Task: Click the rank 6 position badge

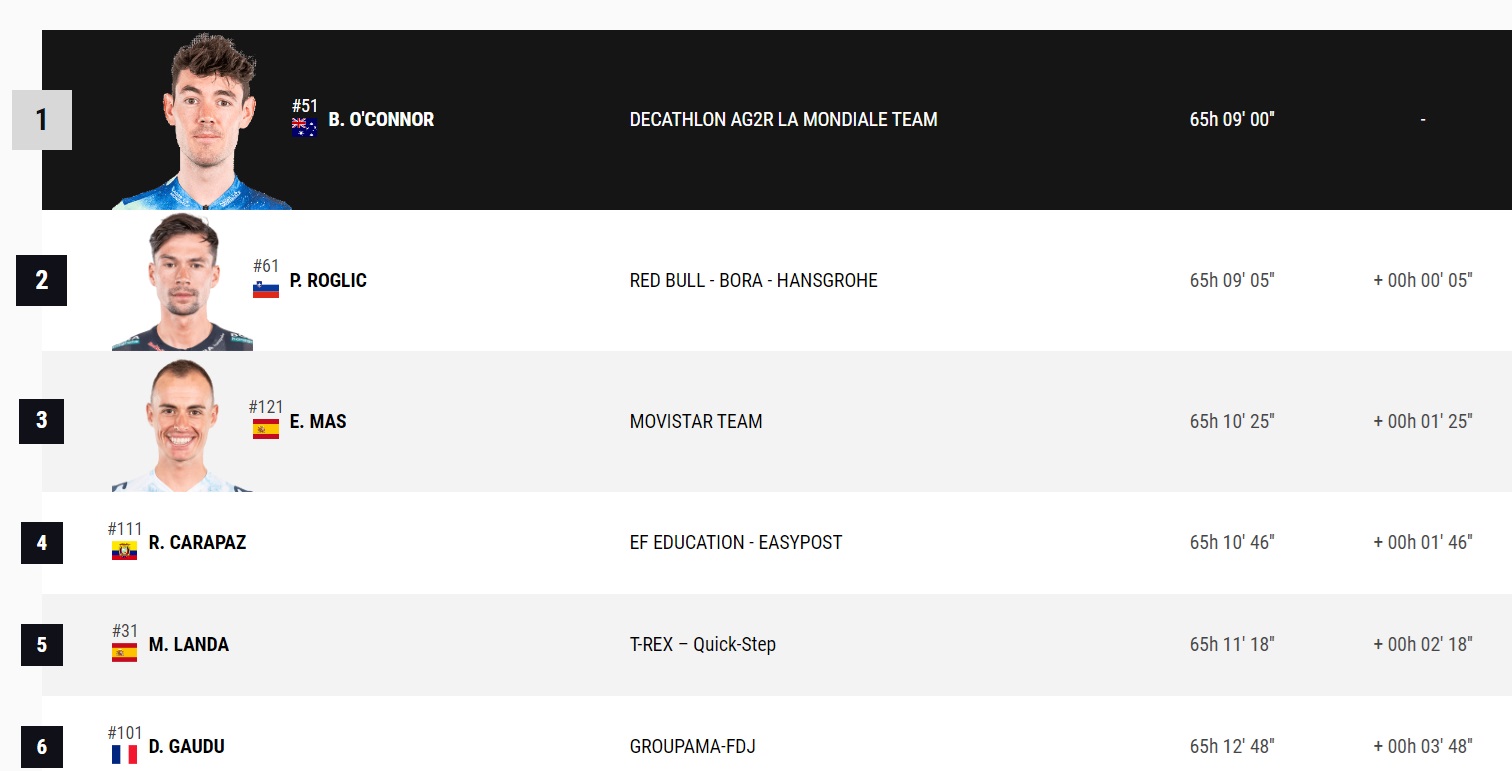Action: point(41,747)
